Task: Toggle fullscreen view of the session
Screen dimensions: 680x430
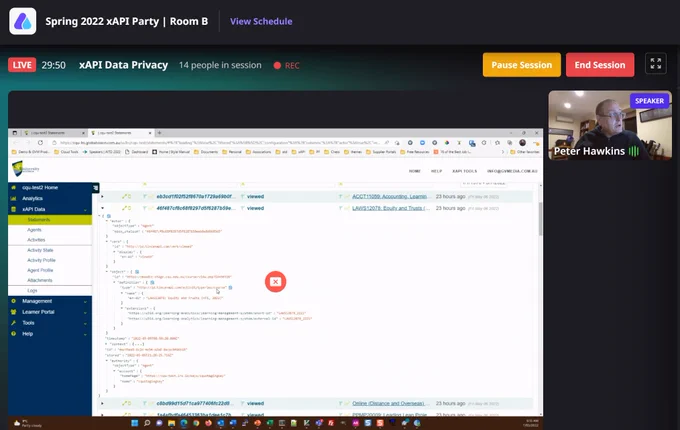Action: click(656, 63)
